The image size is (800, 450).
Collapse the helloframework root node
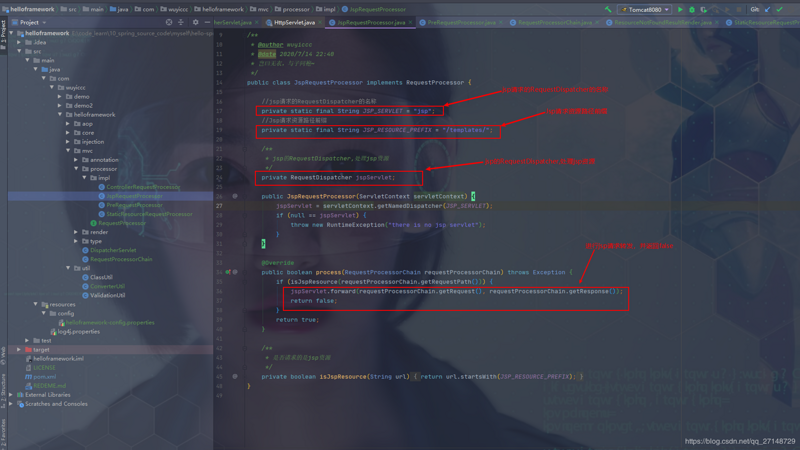[12, 33]
